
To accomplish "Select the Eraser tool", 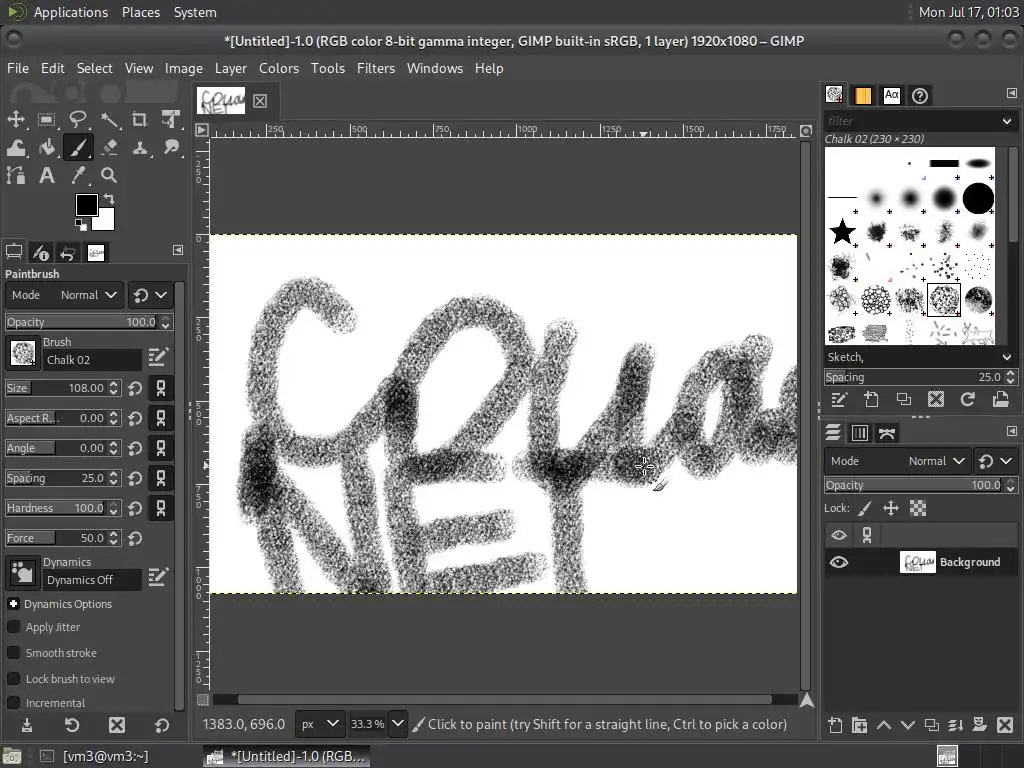I will [109, 148].
